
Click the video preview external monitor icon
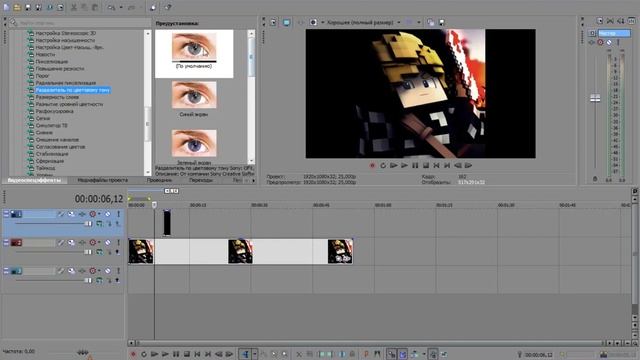287,22
